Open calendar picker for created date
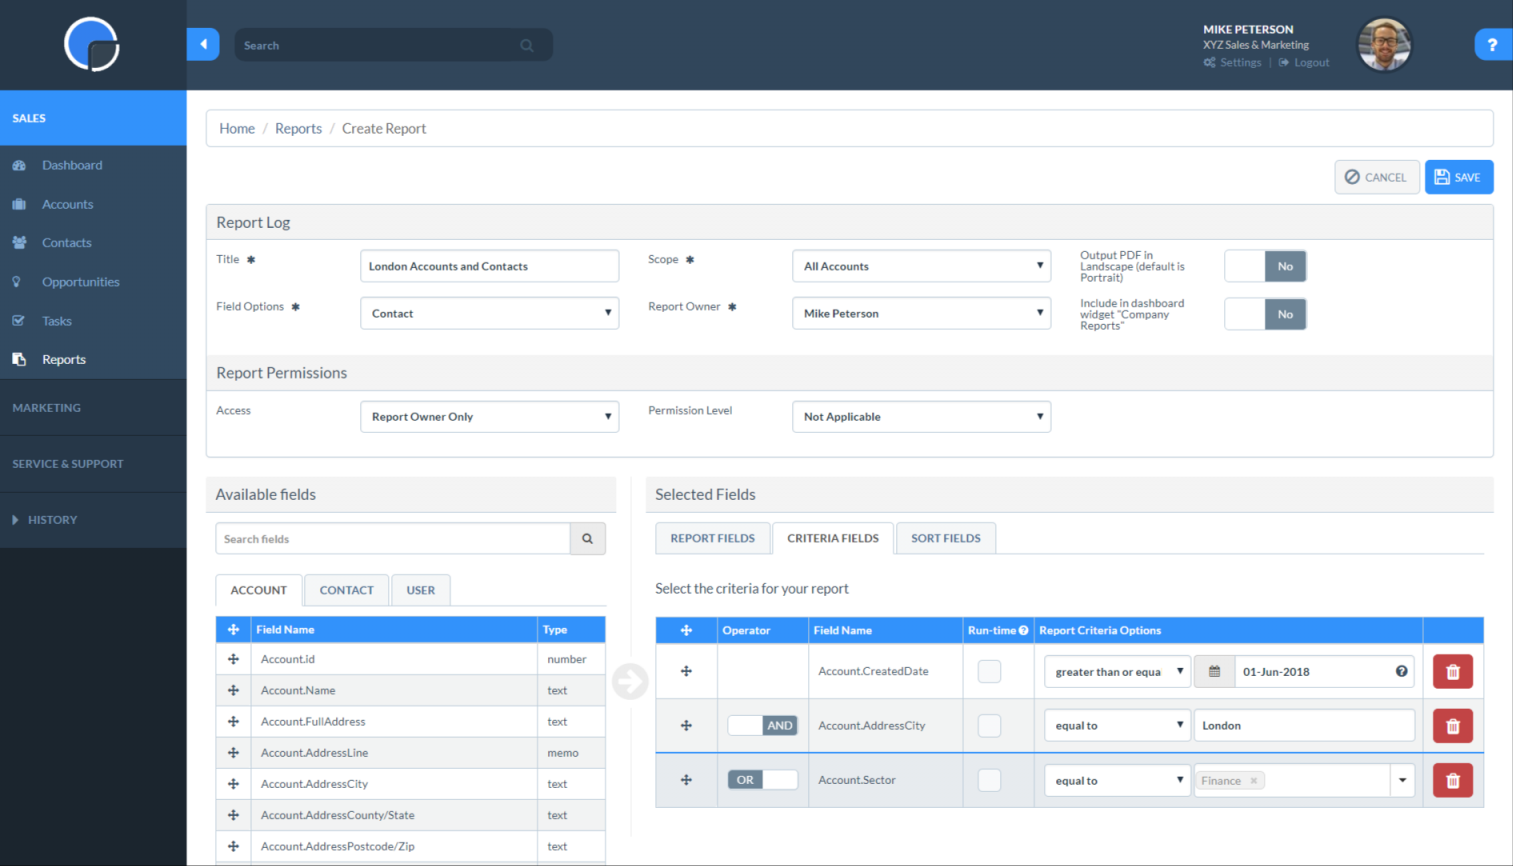 click(x=1214, y=672)
